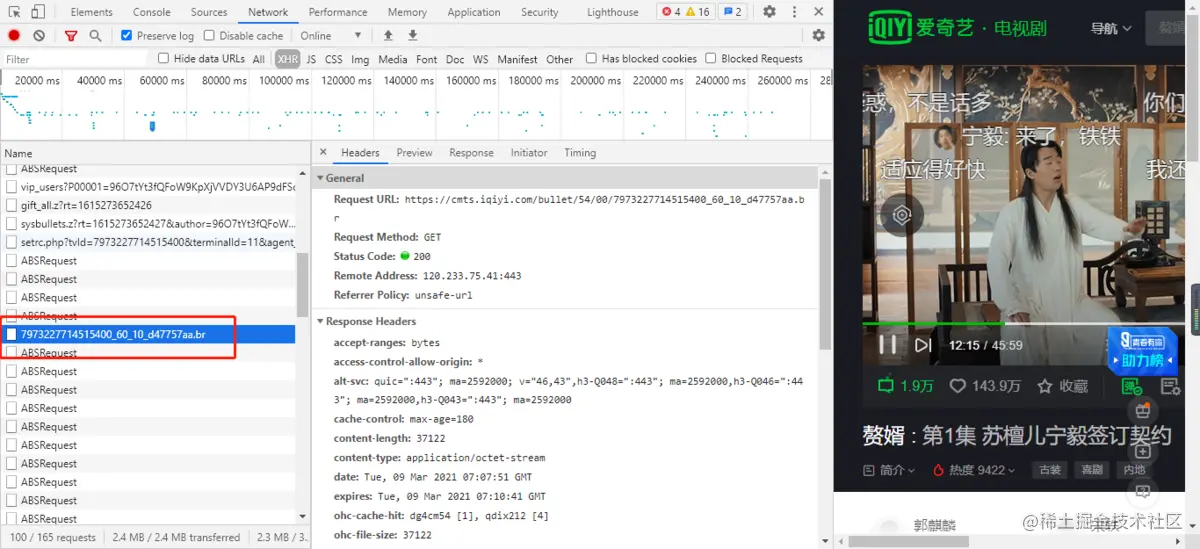1200x549 pixels.
Task: Expand the 热度 9422 popularity dropdown
Action: pyautogui.click(x=973, y=470)
